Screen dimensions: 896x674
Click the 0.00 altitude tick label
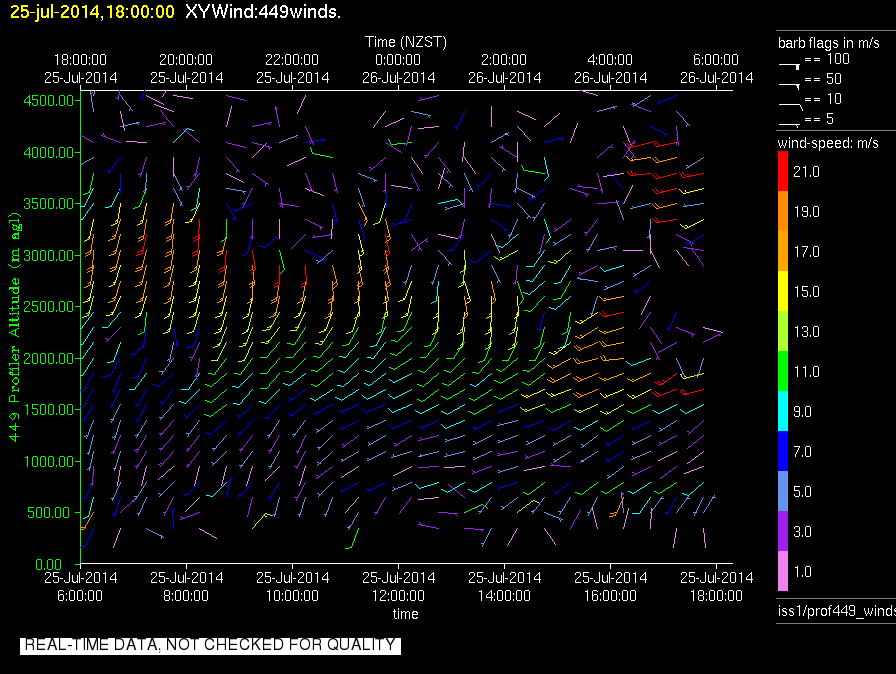click(x=49, y=564)
